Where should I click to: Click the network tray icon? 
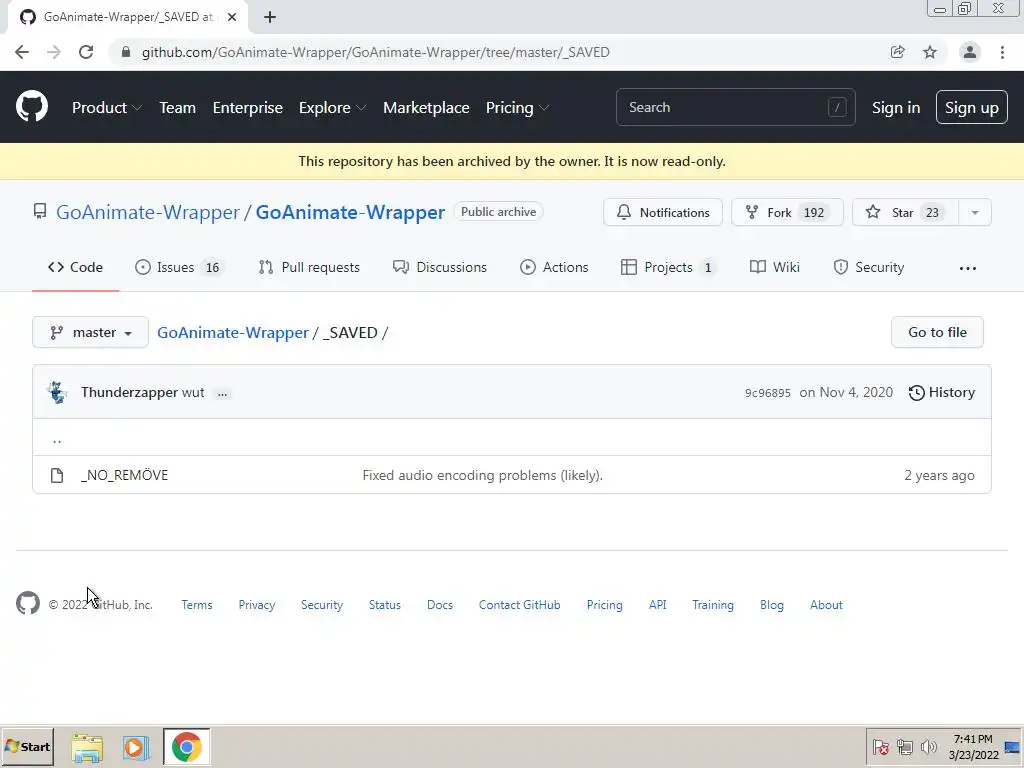coord(904,747)
